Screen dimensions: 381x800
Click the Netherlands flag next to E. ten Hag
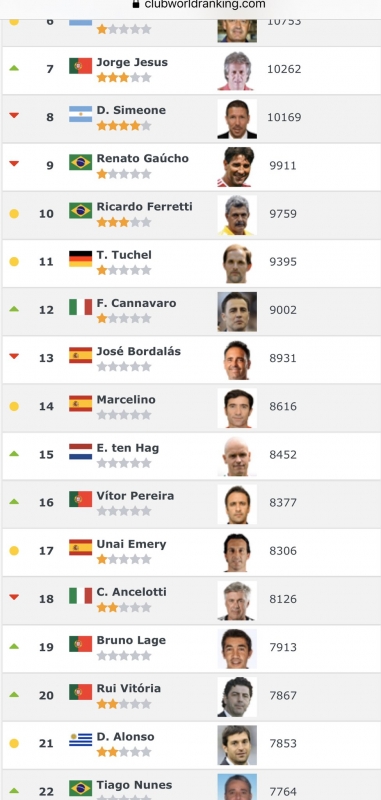click(x=81, y=452)
